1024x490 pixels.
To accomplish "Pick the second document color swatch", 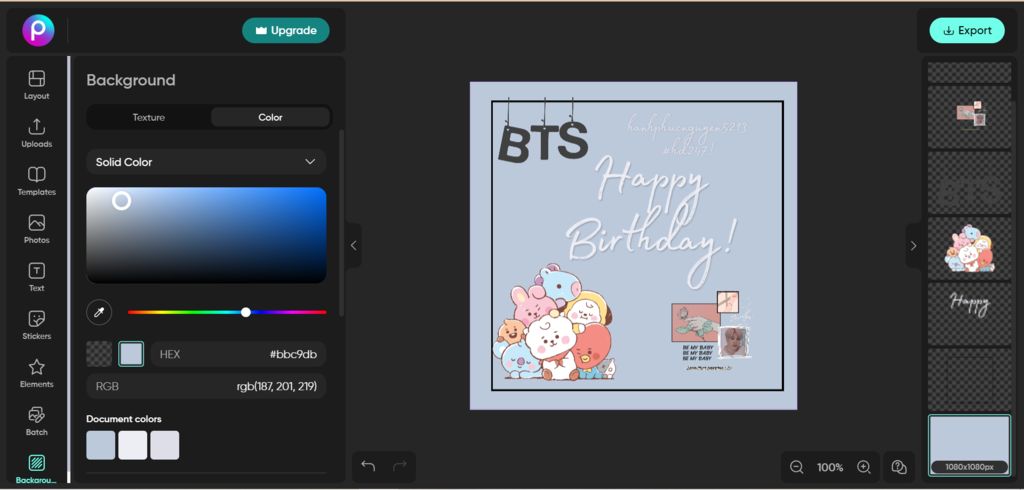I will pos(133,445).
